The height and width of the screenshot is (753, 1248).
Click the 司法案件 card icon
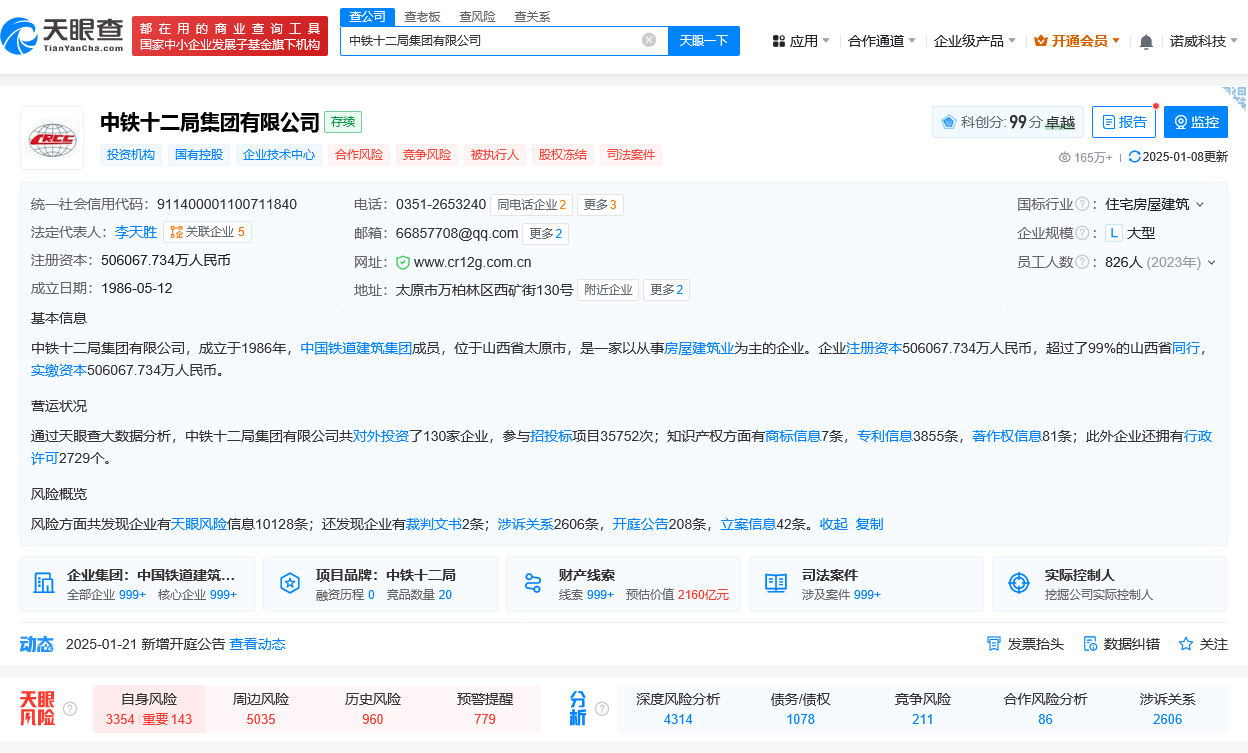[x=775, y=583]
